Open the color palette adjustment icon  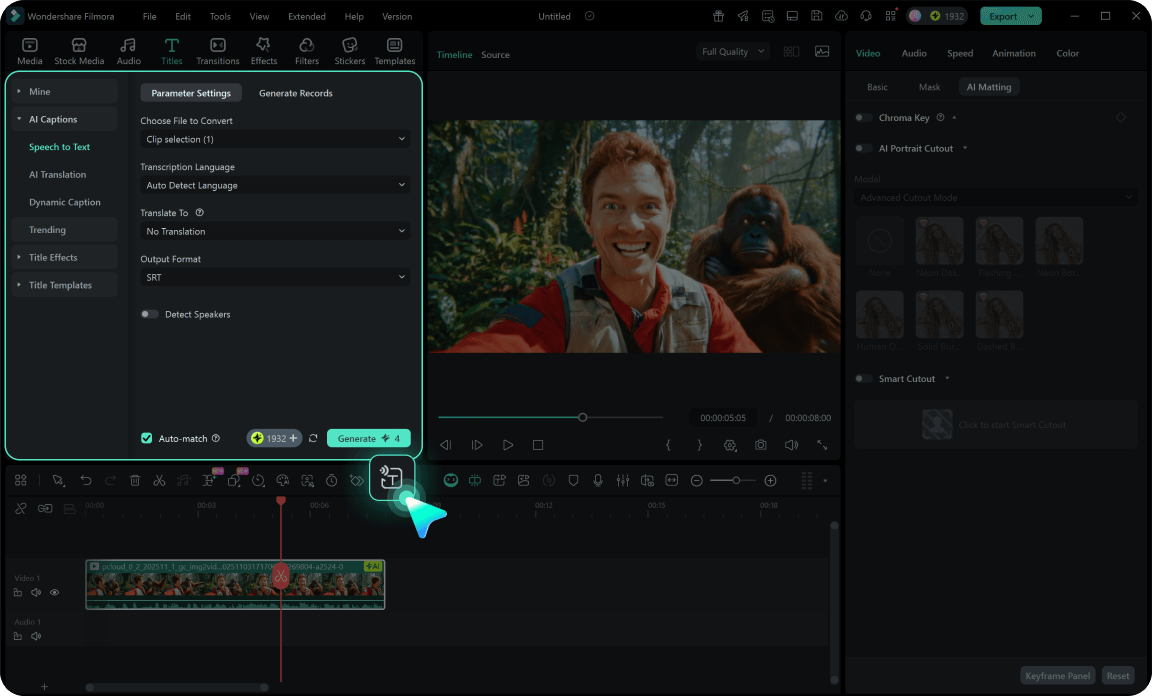pyautogui.click(x=283, y=480)
